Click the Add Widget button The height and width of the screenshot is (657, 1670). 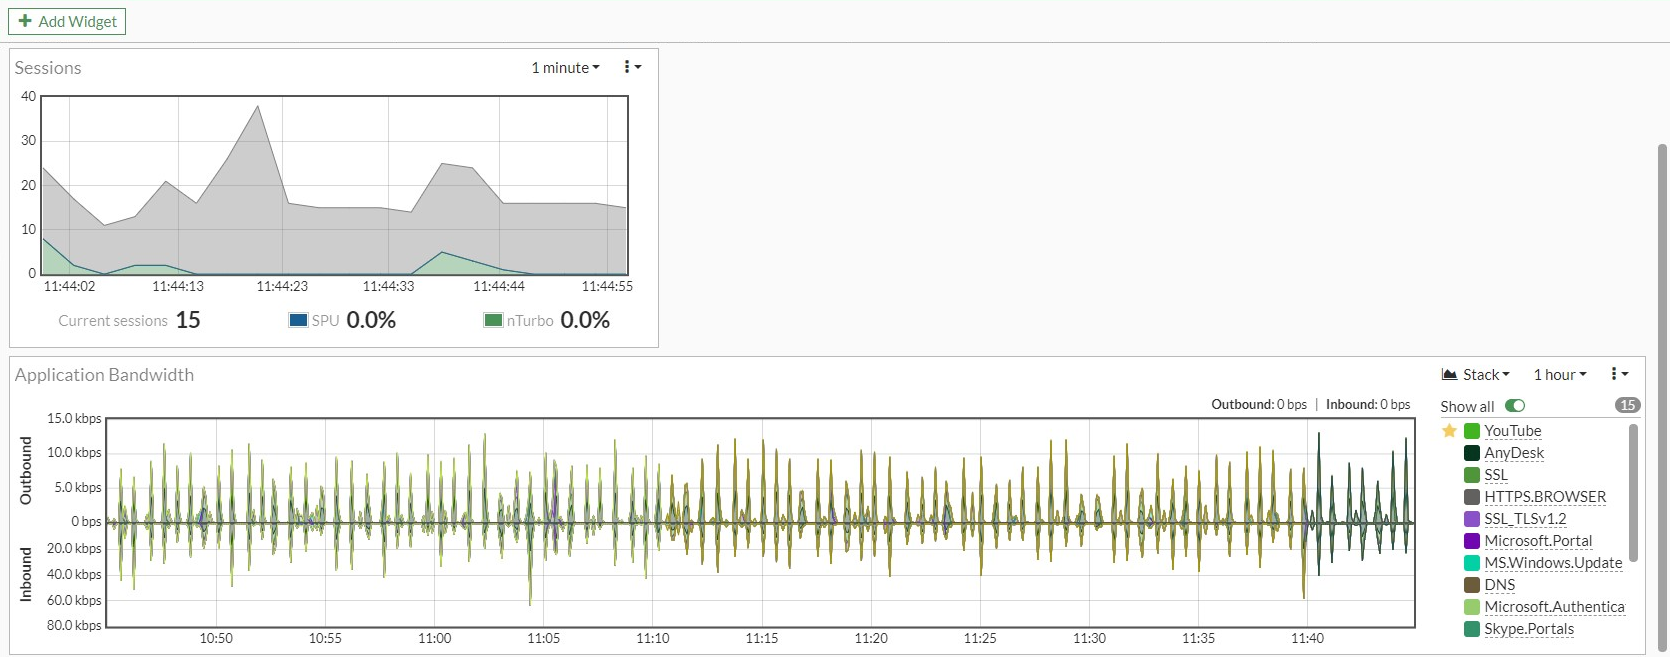[67, 21]
